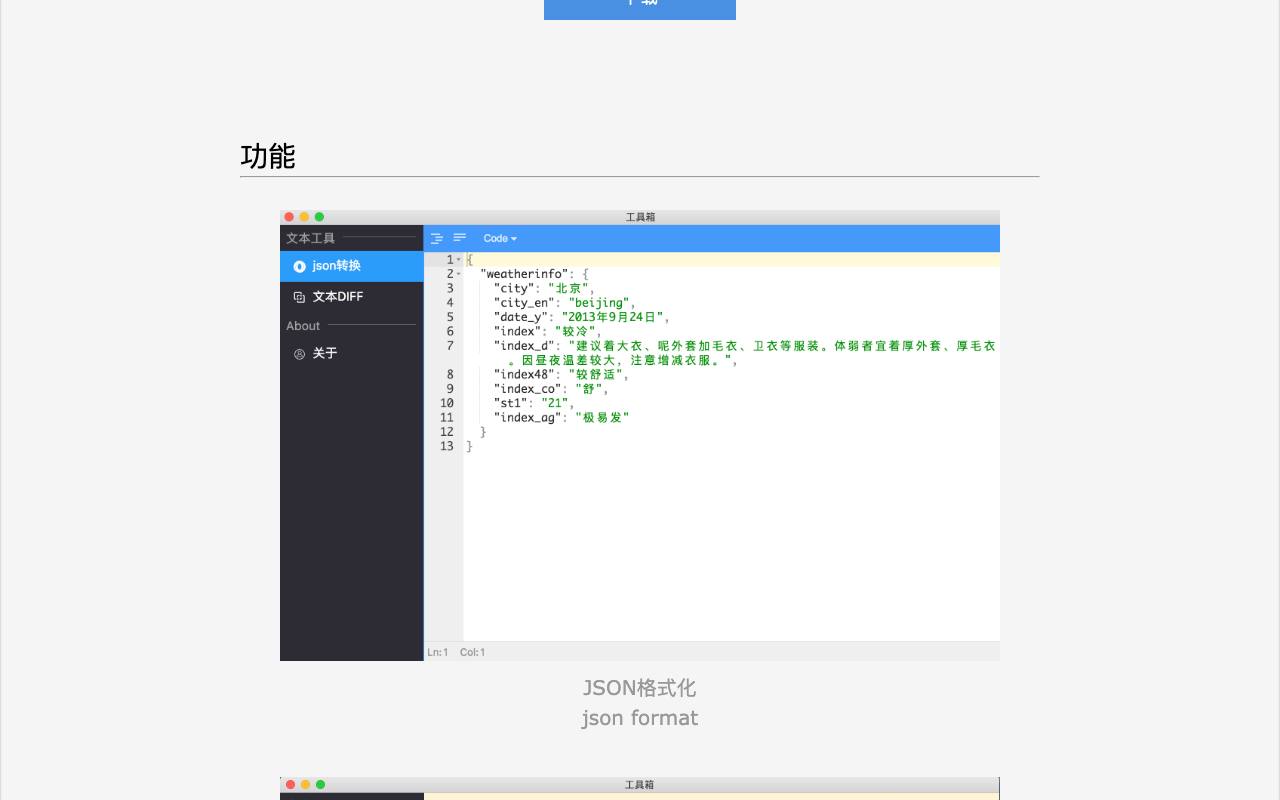Click the "st1" key
This screenshot has height=800, width=1280.
pos(510,403)
